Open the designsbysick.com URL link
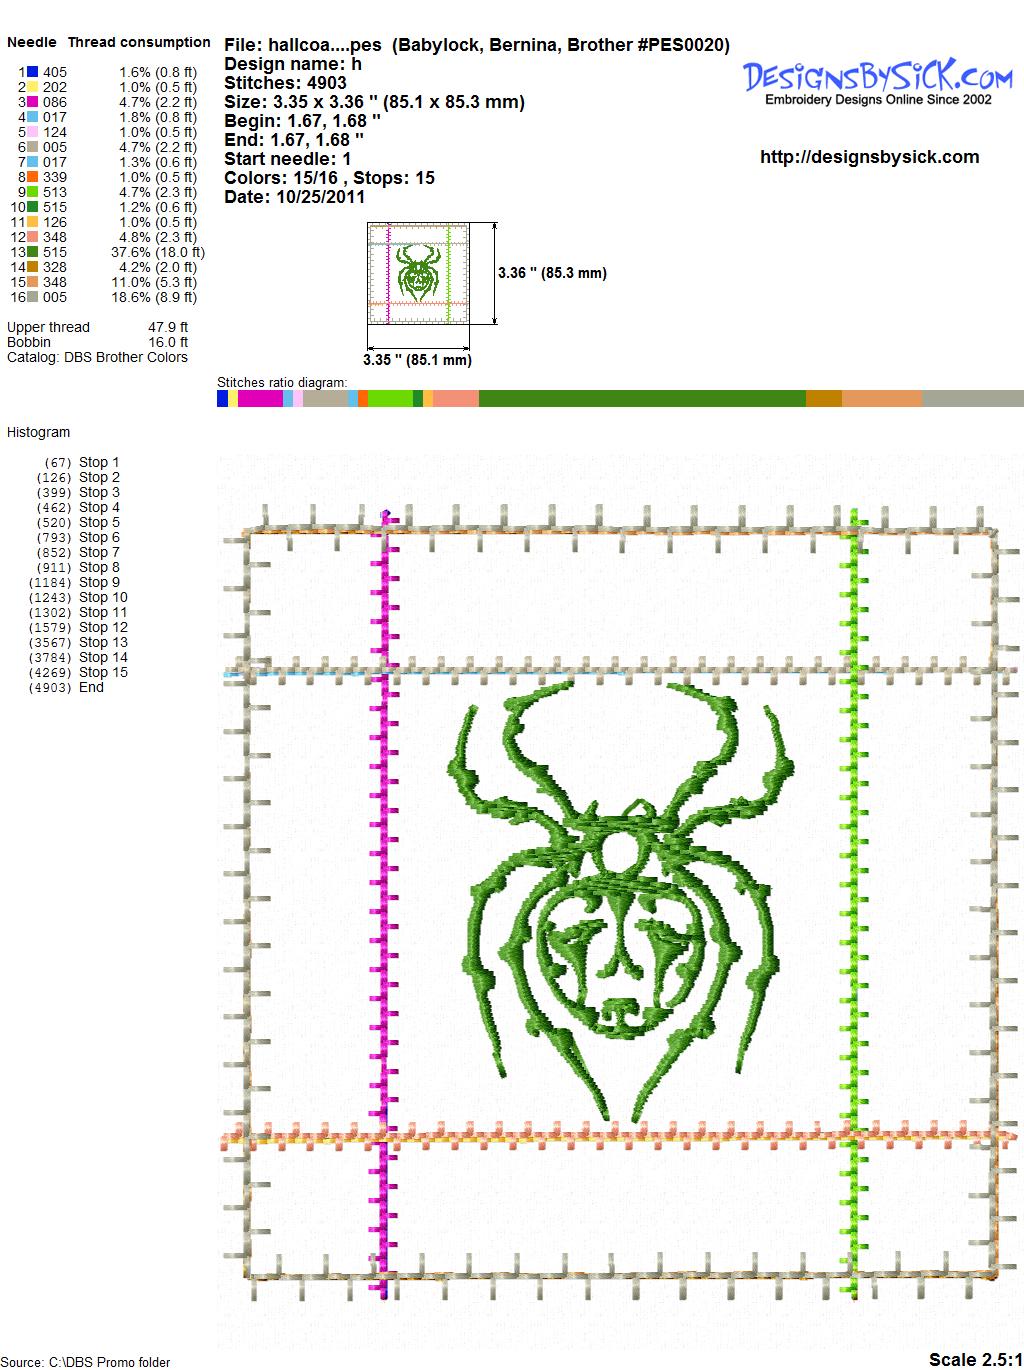This screenshot has width=1024, height=1370. [869, 157]
